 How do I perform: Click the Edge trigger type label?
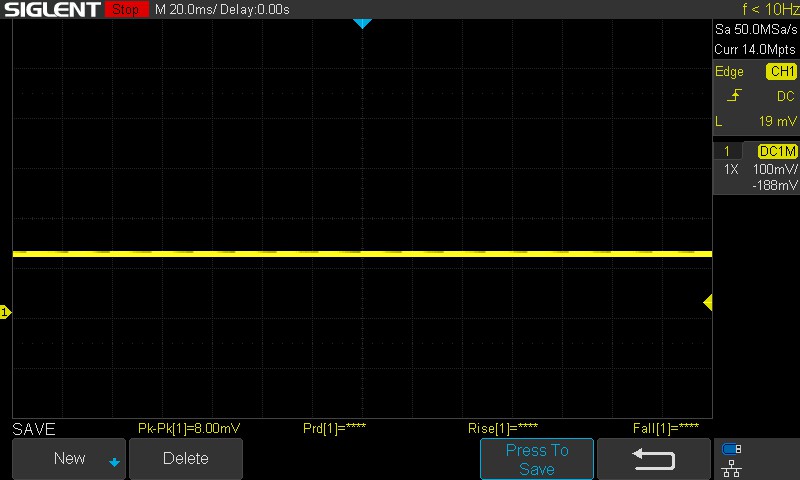(x=729, y=71)
